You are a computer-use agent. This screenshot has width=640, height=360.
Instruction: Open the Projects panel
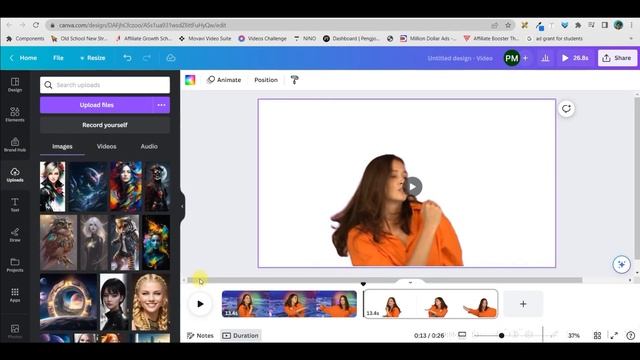point(15,264)
